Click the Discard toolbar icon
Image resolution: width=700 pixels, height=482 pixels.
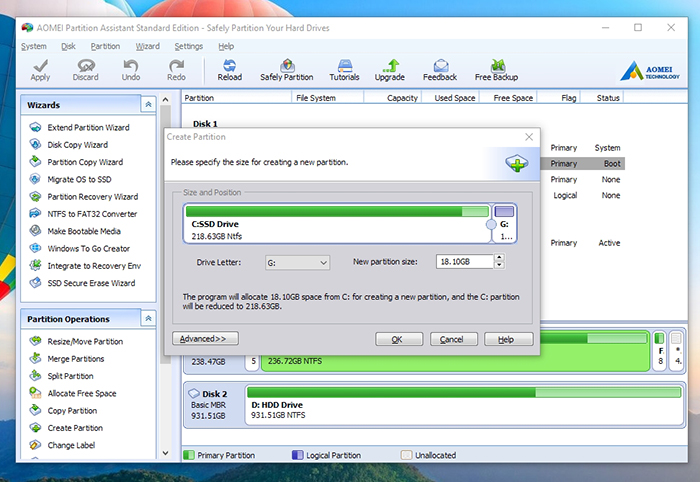tap(86, 66)
